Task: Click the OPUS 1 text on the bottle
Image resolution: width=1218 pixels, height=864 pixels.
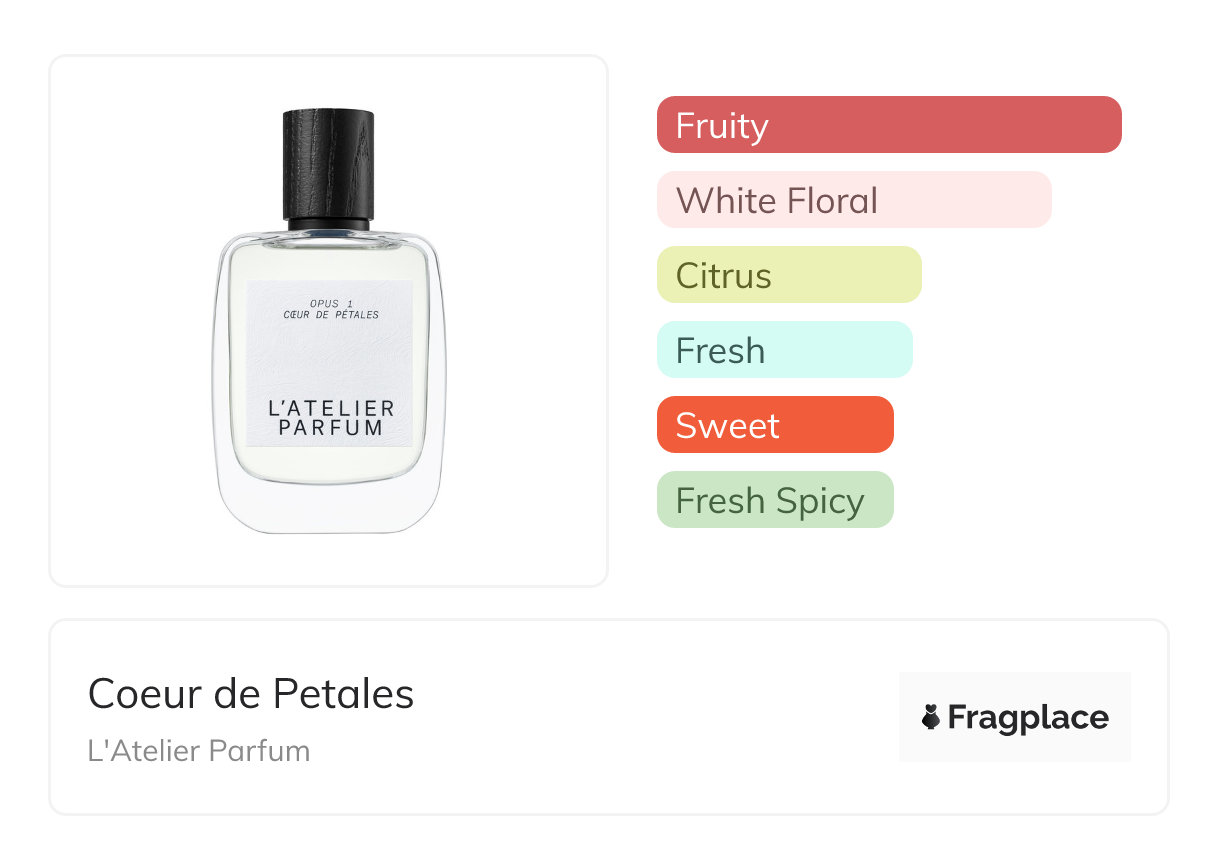Action: (x=329, y=302)
